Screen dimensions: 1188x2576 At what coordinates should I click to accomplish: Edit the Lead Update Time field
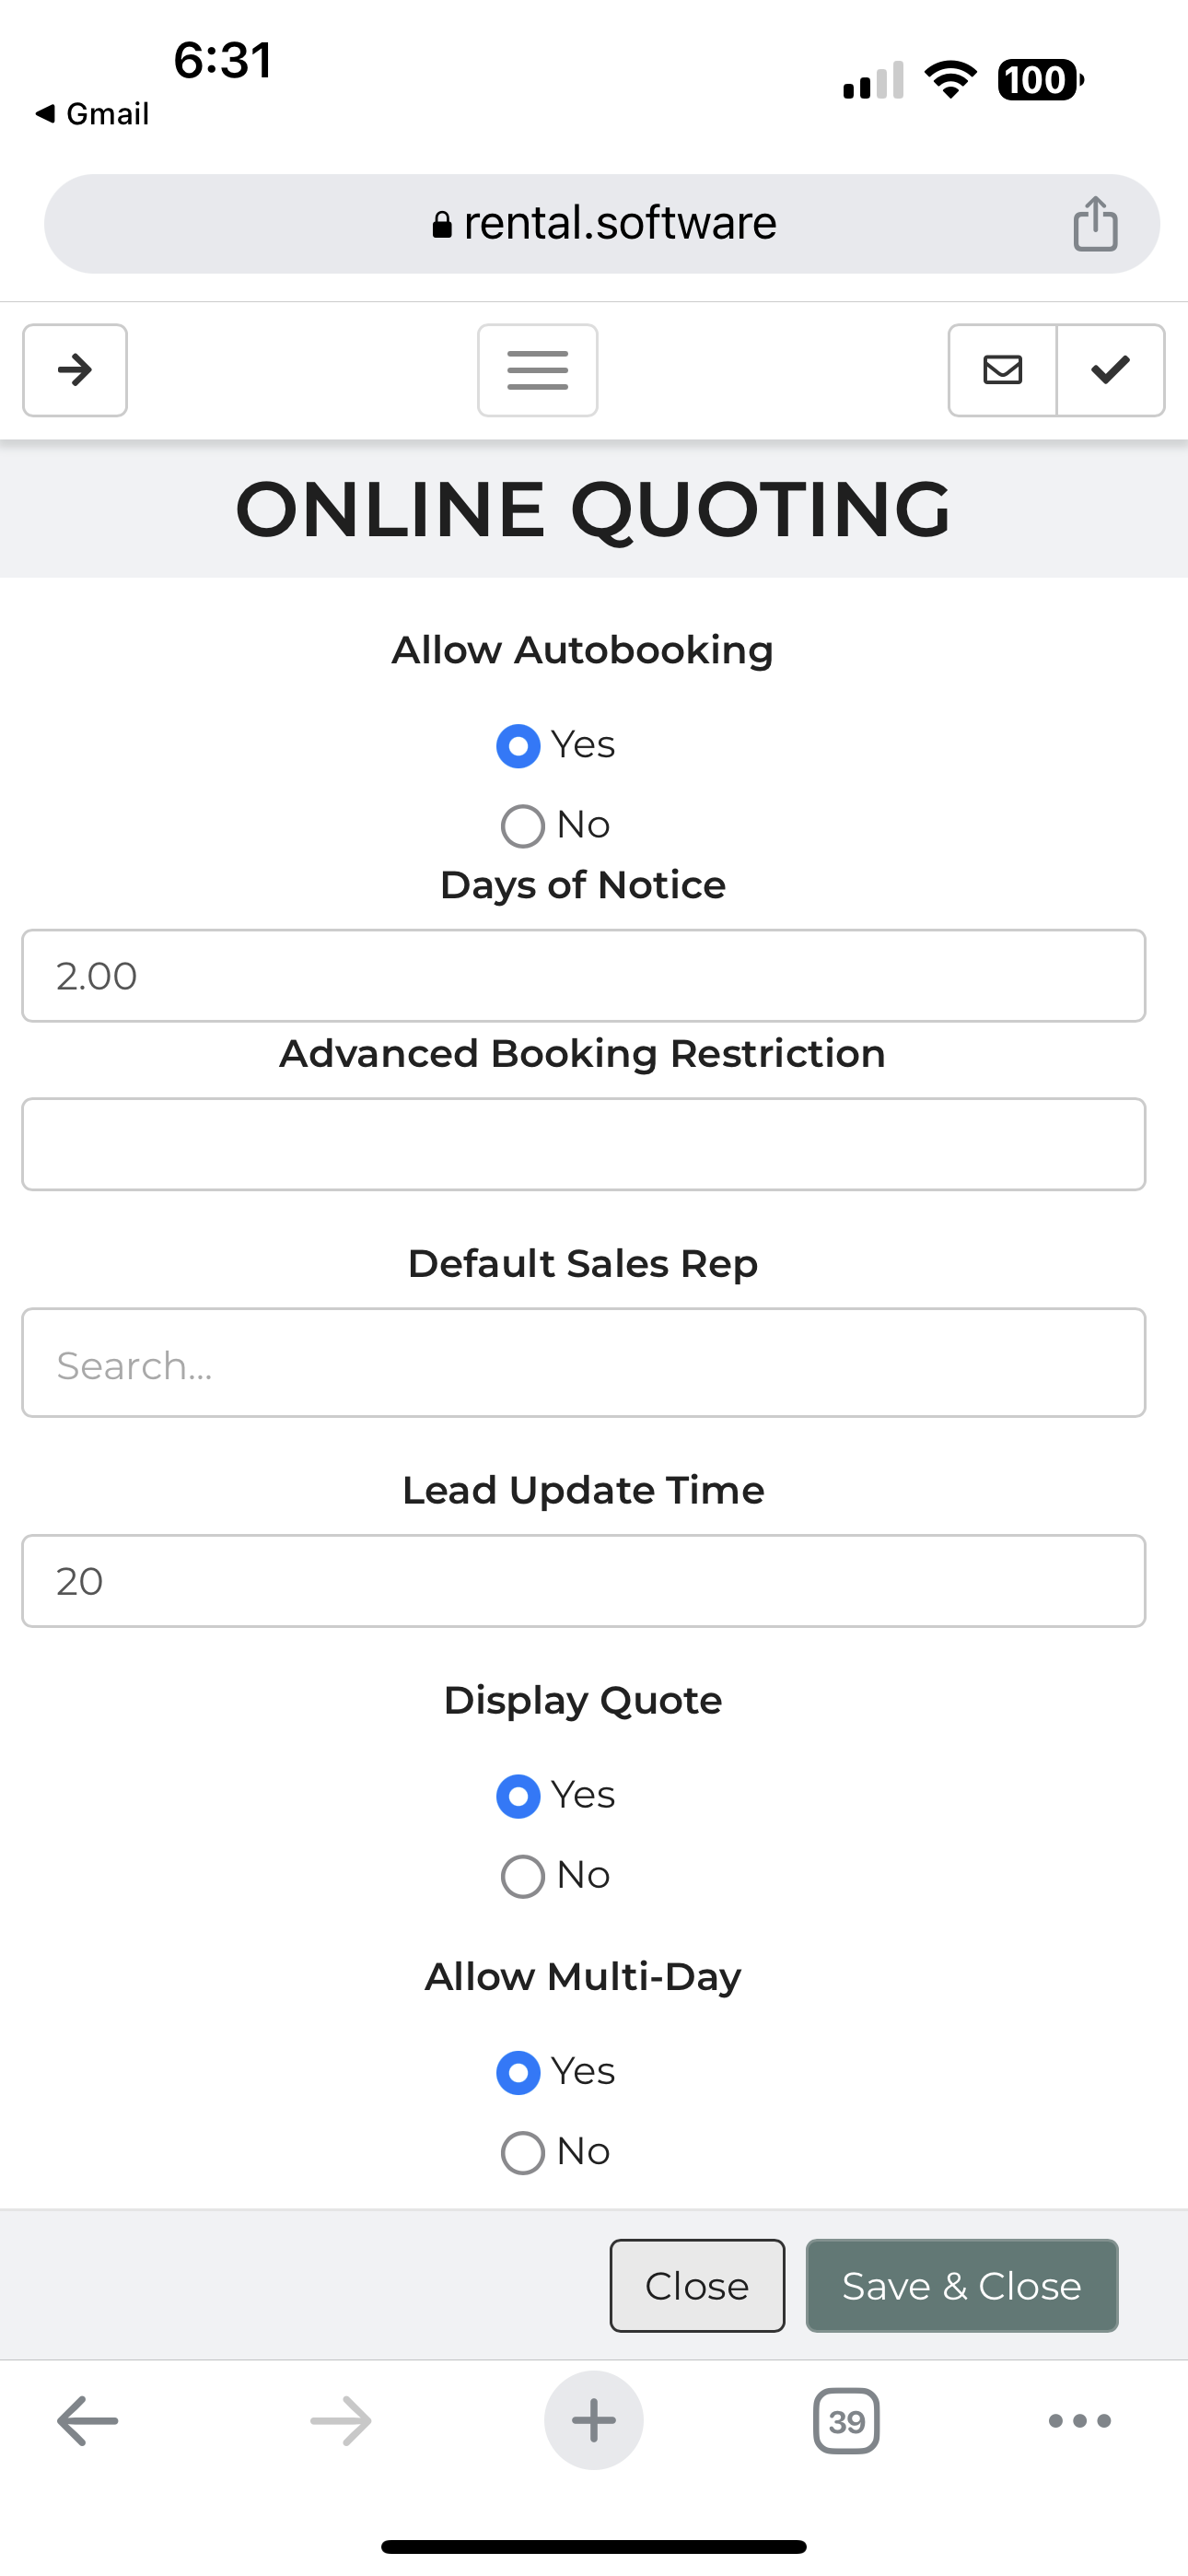point(583,1581)
